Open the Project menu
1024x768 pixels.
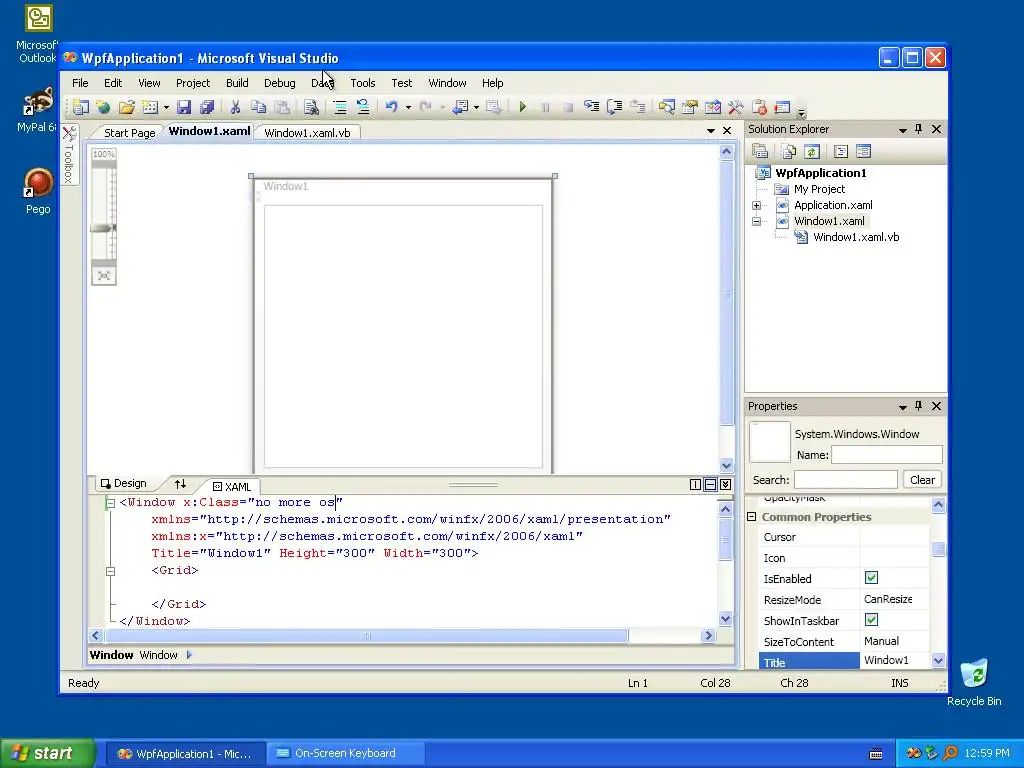[193, 83]
